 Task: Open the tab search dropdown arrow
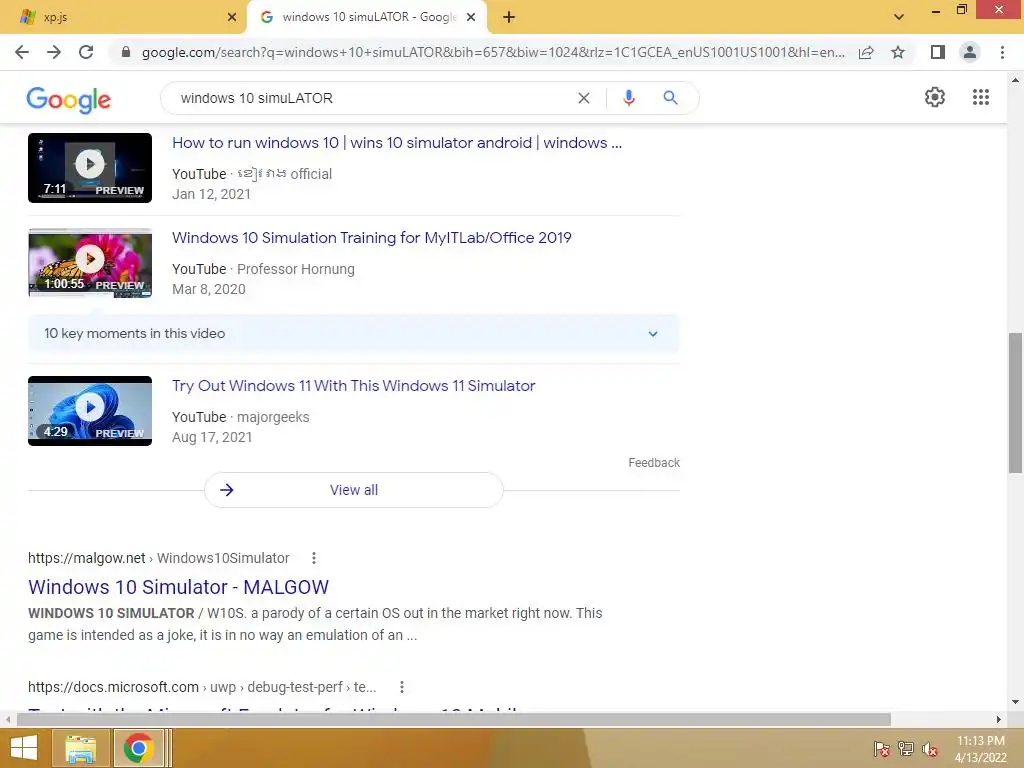[899, 17]
